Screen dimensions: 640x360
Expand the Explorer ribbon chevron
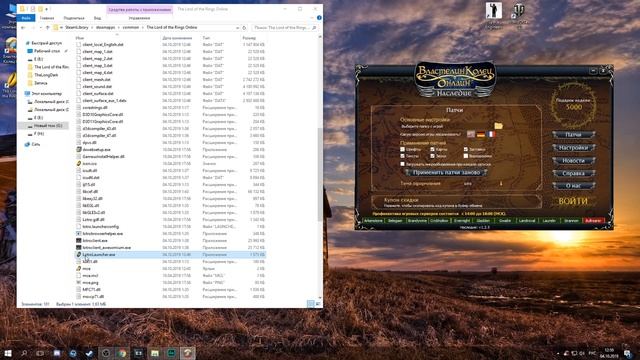(x=312, y=18)
